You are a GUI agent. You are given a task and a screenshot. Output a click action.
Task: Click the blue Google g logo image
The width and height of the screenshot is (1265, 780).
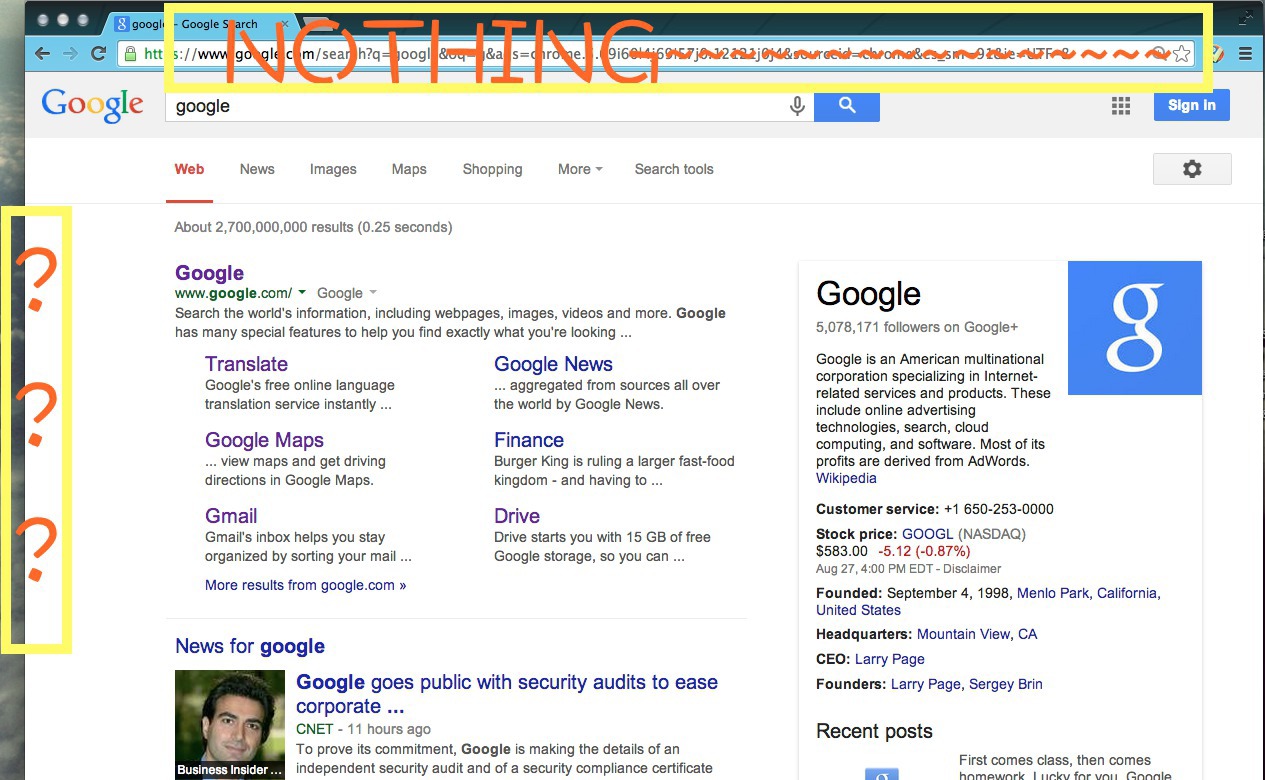click(x=1135, y=328)
